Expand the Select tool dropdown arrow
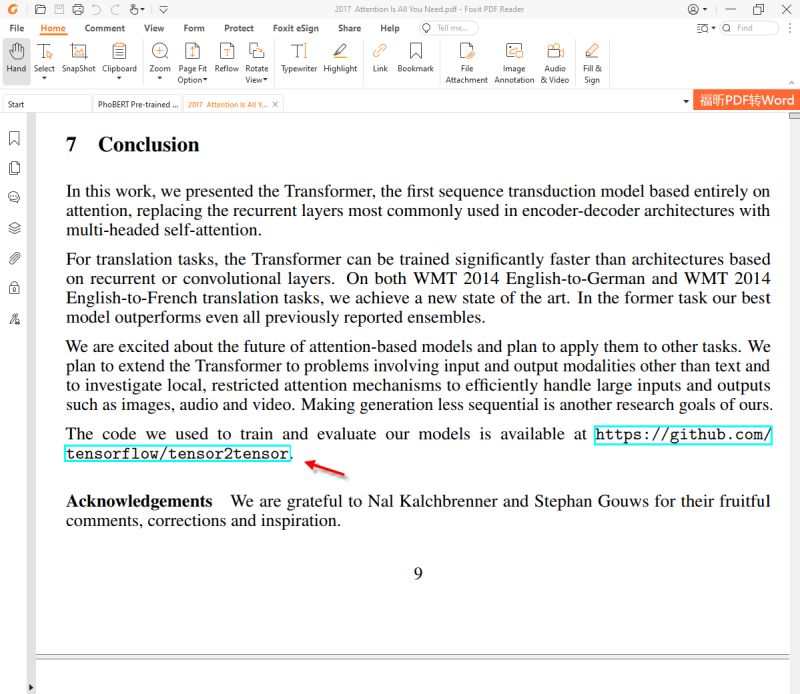The width and height of the screenshot is (800, 694). click(x=44, y=78)
